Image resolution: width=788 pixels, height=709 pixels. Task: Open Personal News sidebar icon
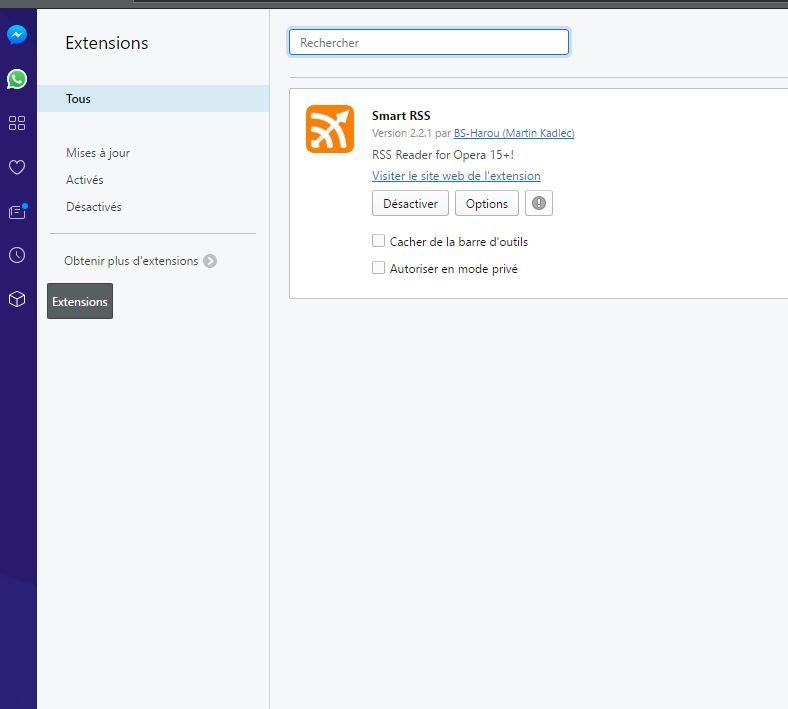coord(18,212)
